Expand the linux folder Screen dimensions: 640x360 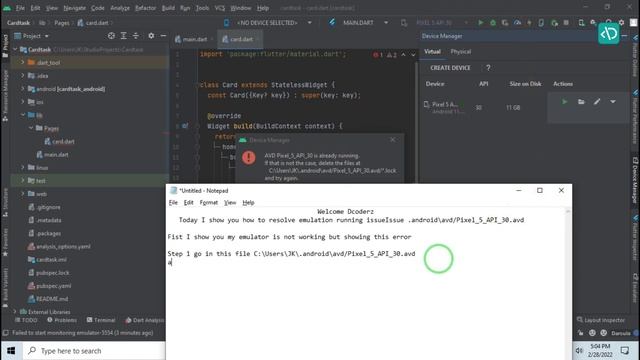click(x=23, y=167)
